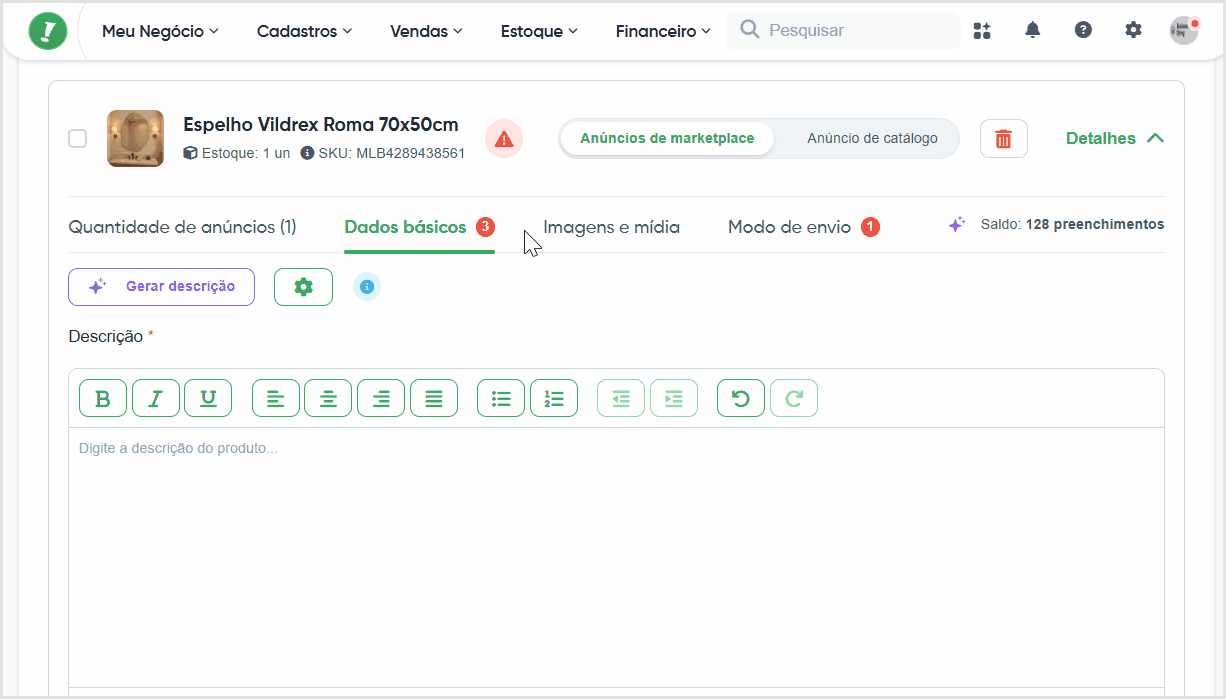This screenshot has width=1226, height=699.
Task: Click Gerar descrição button
Action: pos(161,287)
